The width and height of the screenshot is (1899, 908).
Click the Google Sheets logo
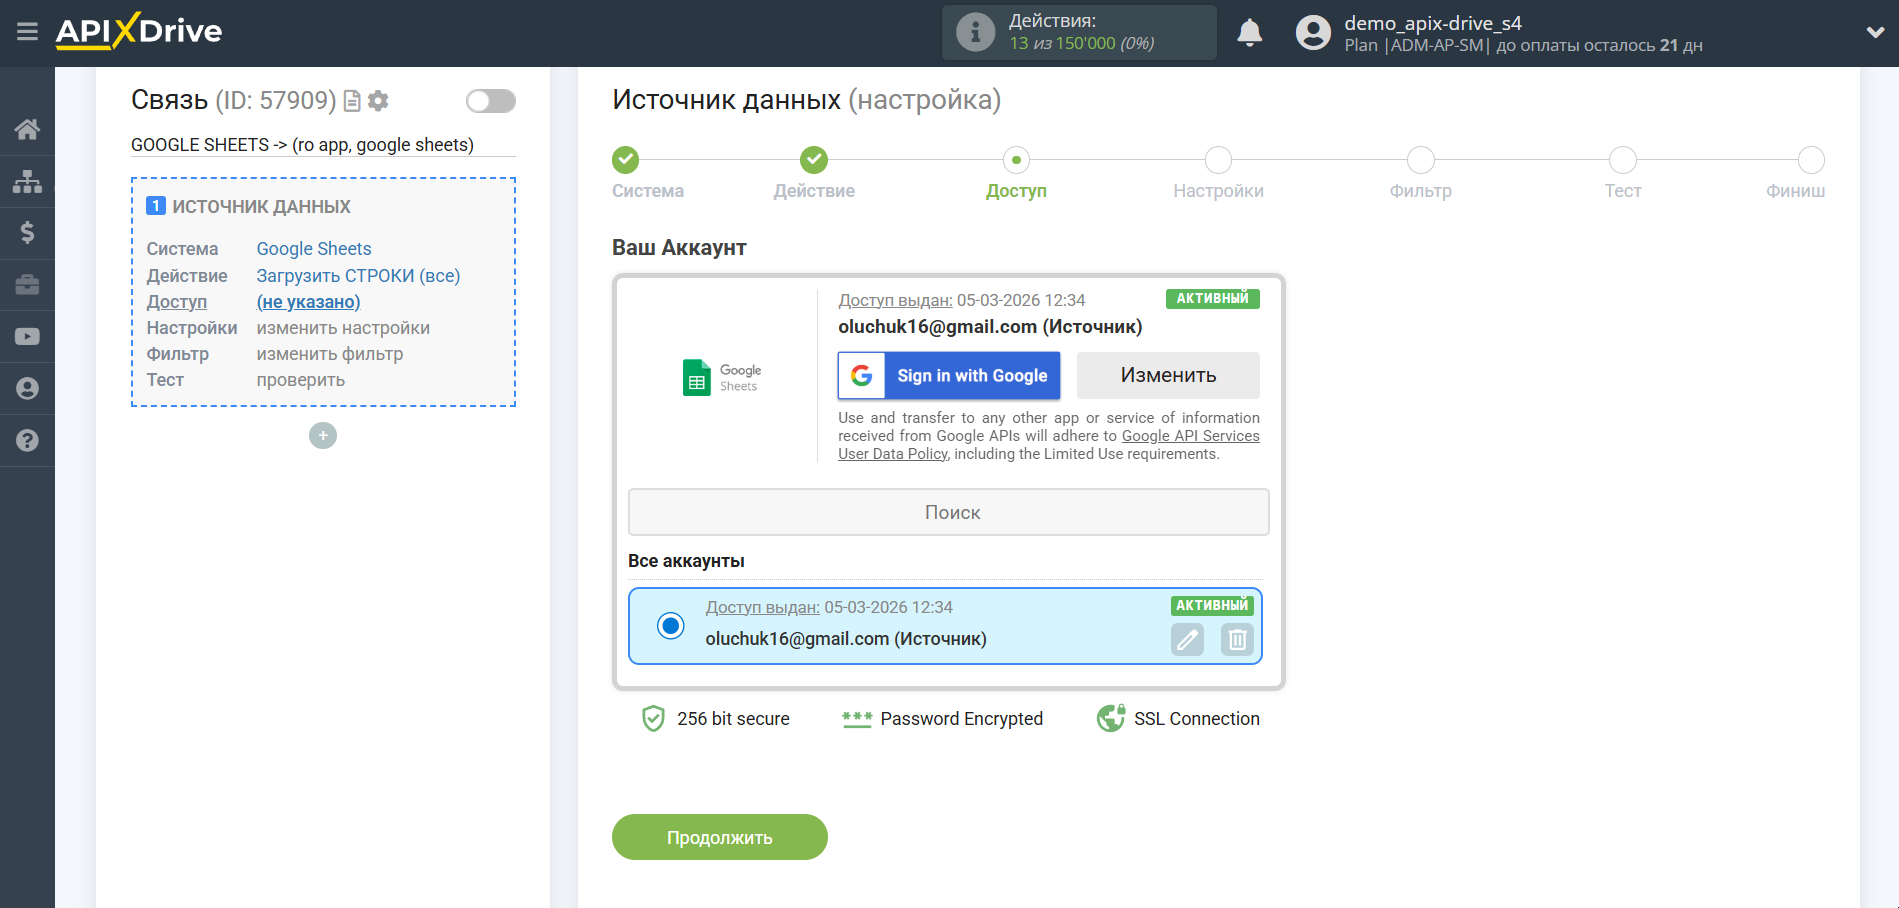pyautogui.click(x=721, y=378)
